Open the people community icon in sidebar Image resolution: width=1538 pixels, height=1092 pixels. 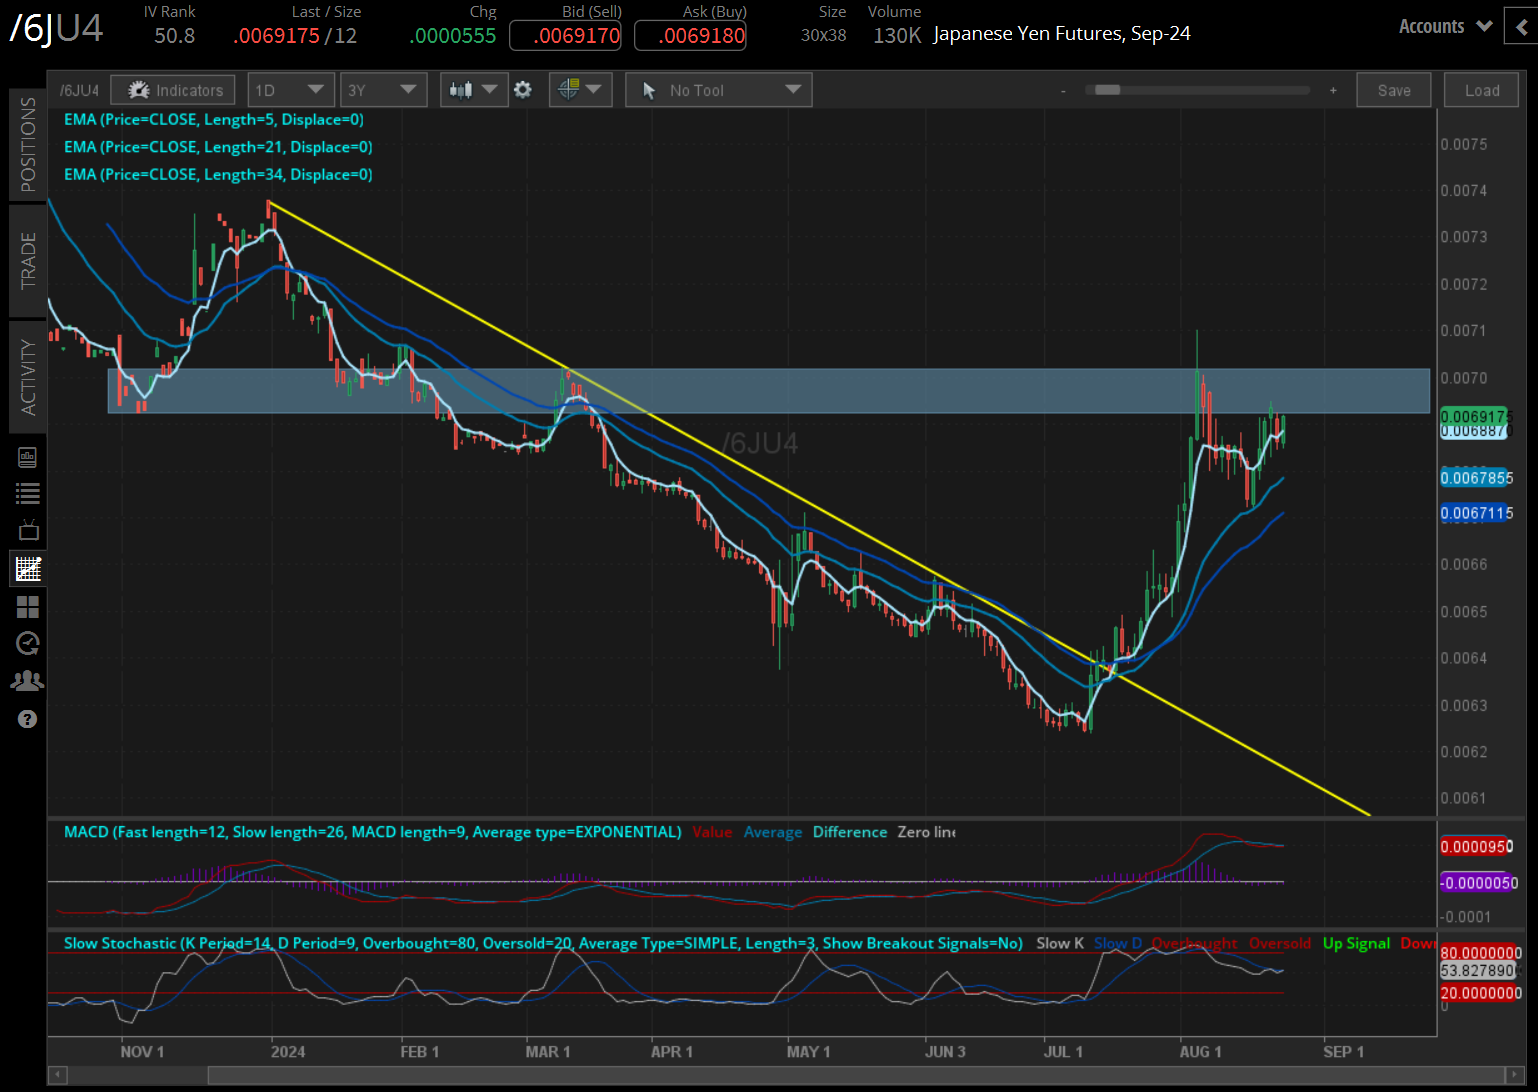point(28,681)
